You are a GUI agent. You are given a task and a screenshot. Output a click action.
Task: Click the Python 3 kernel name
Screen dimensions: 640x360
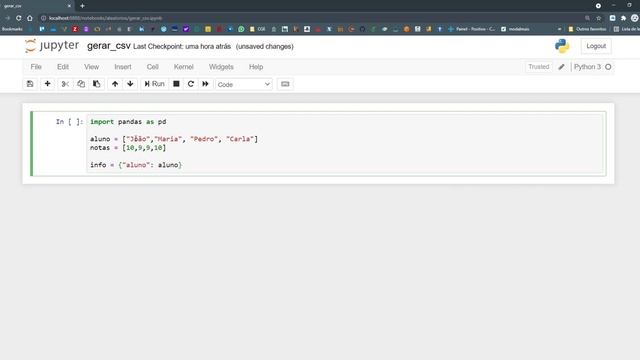coord(587,67)
